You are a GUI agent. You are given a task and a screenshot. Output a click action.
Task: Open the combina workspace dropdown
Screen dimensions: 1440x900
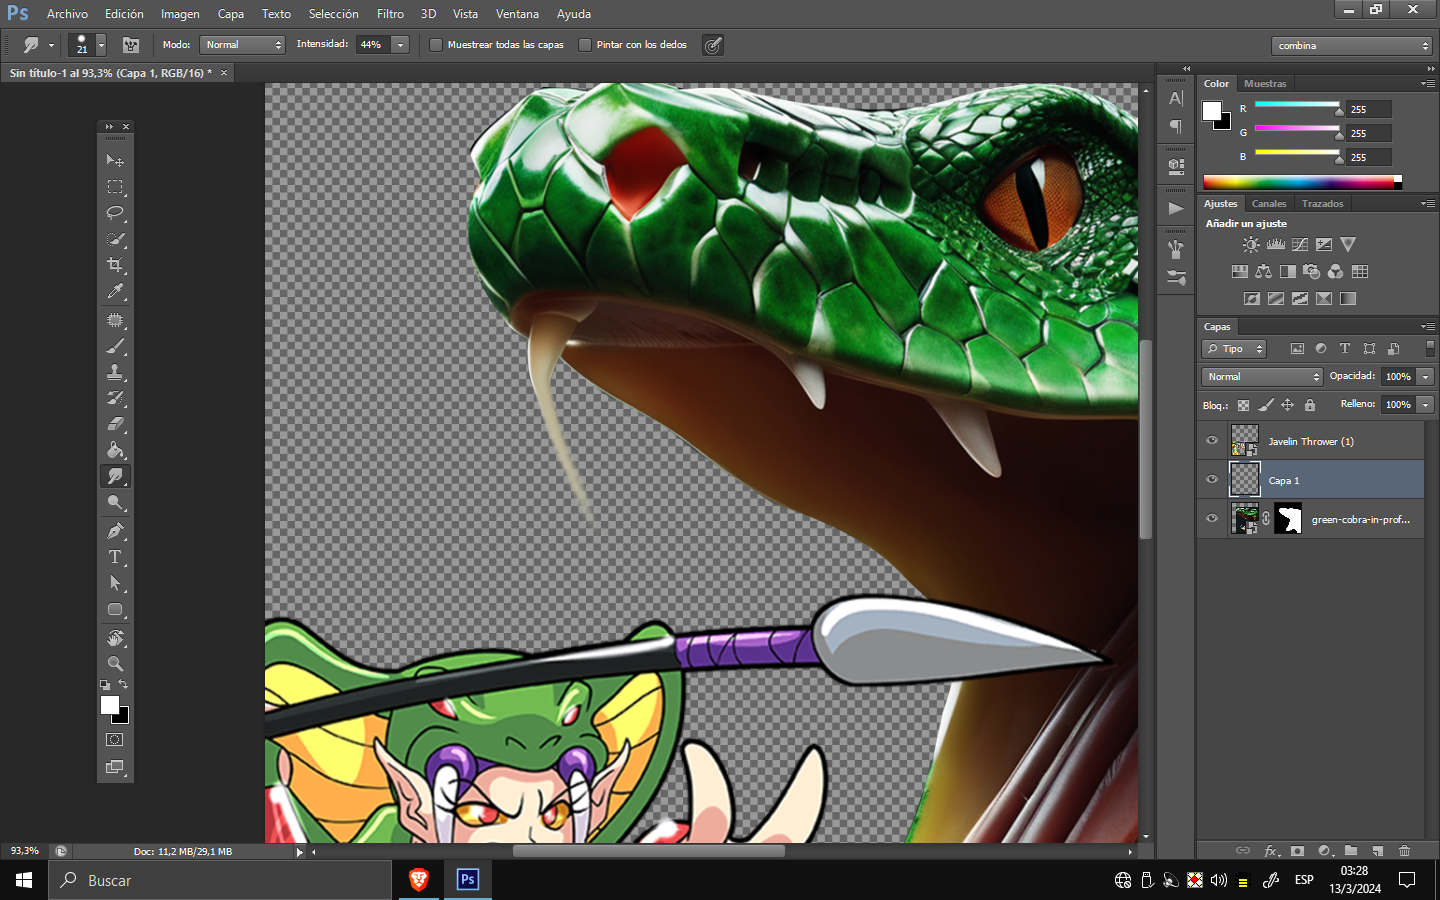(x=1352, y=46)
